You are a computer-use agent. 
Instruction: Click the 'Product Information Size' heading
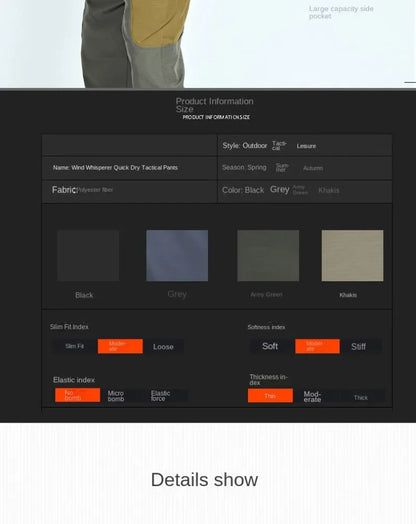[x=215, y=105]
